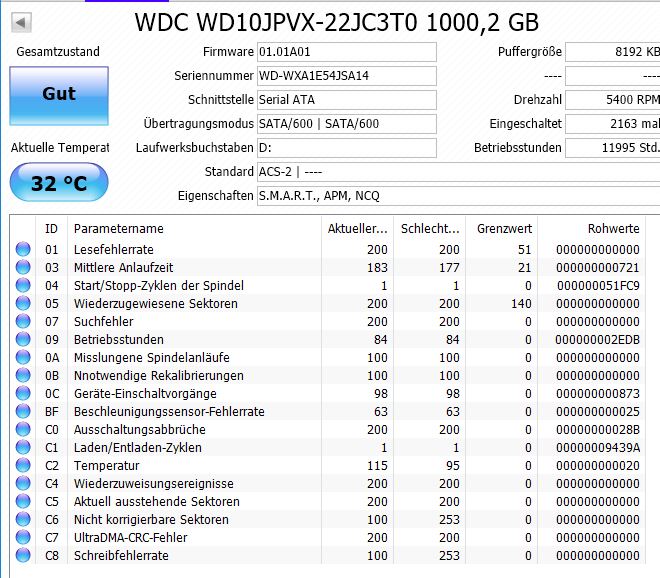Select parameter name Suchfehler
The width and height of the screenshot is (660, 578).
104,322
